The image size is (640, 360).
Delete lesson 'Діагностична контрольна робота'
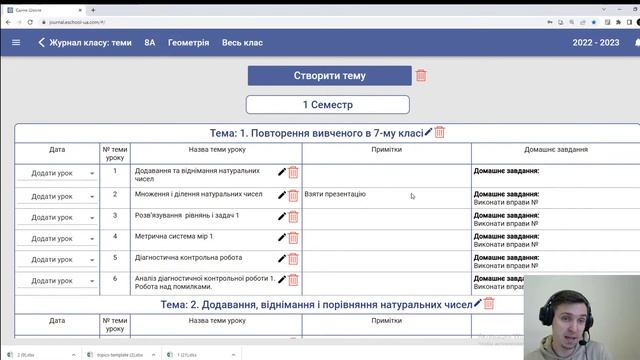293,259
